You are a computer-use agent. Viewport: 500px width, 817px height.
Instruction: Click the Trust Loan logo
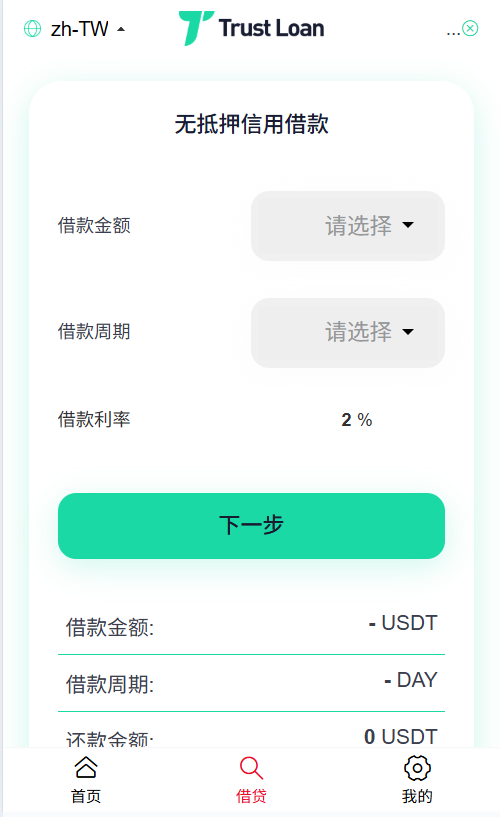click(252, 28)
